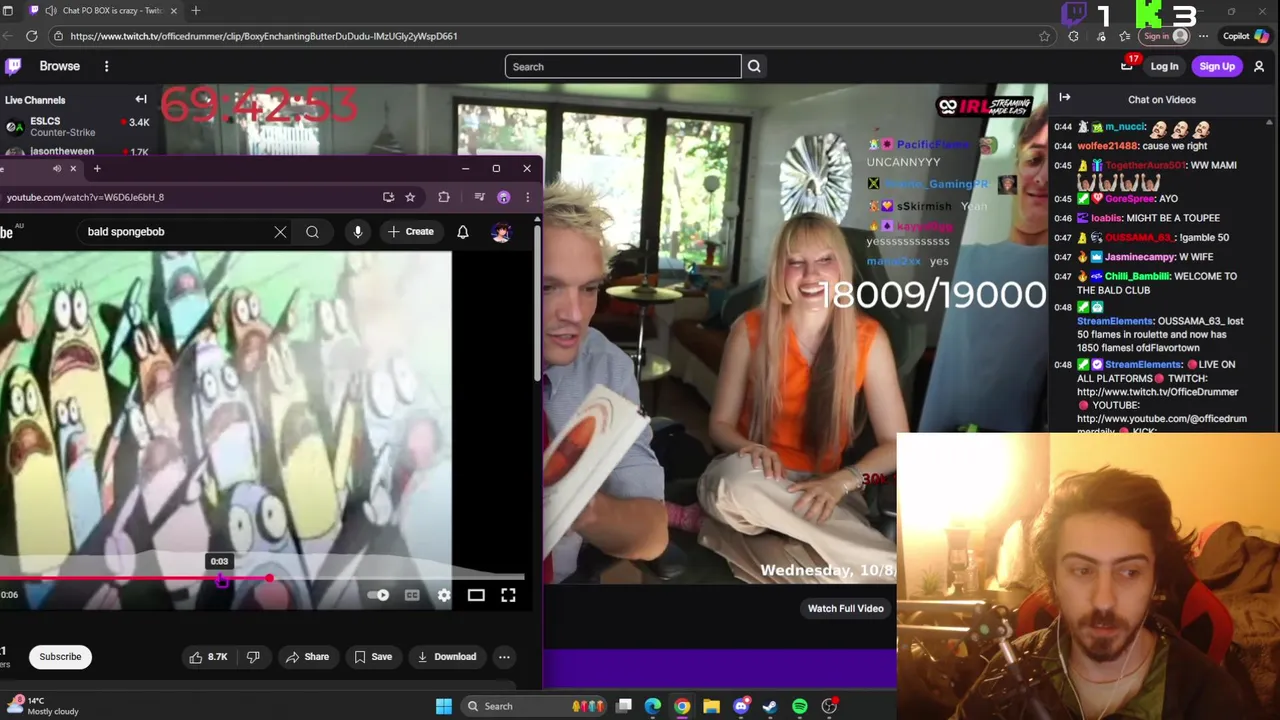Image resolution: width=1280 pixels, height=720 pixels.
Task: Toggle YouTube autoplay switch
Action: point(378,595)
